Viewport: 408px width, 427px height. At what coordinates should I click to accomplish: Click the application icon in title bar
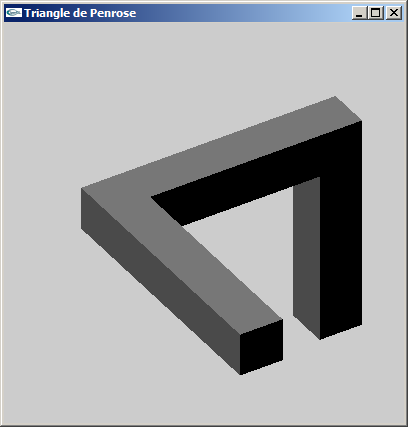[x=14, y=13]
